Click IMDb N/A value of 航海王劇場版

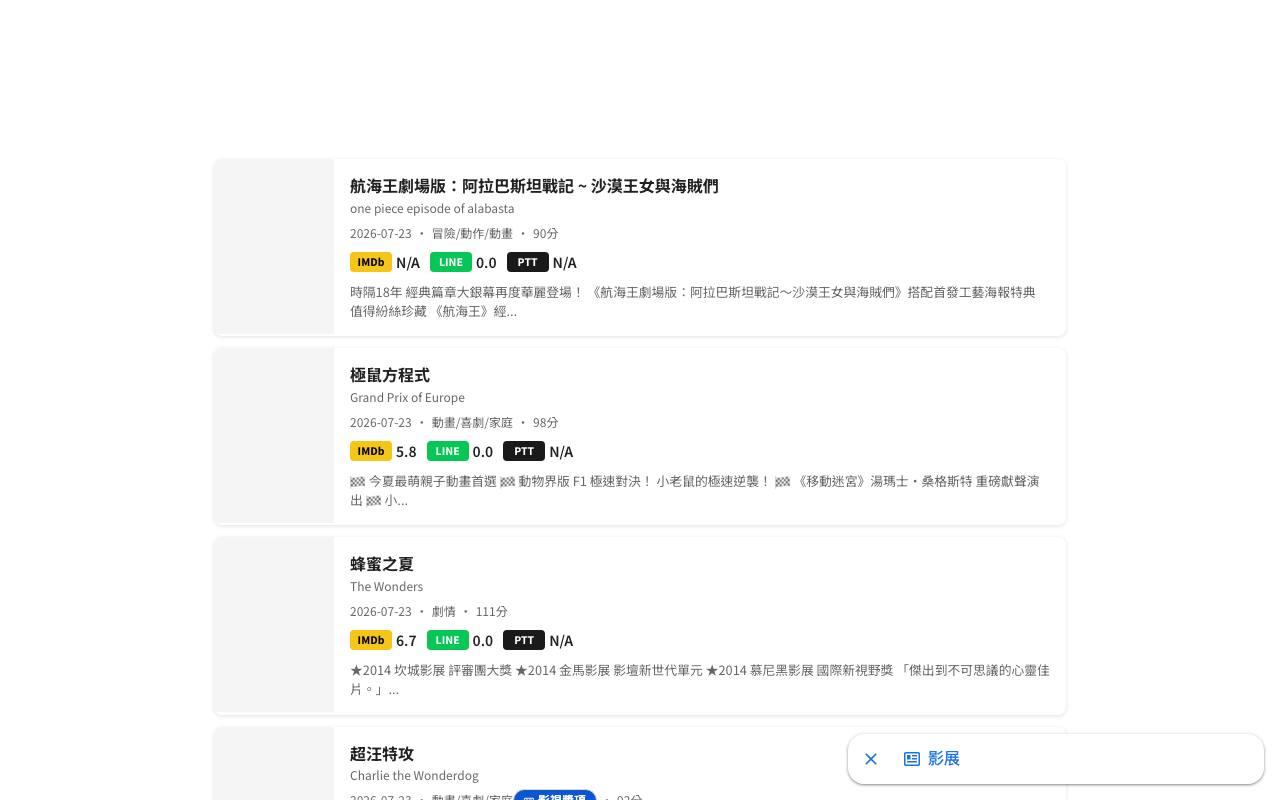pos(408,263)
